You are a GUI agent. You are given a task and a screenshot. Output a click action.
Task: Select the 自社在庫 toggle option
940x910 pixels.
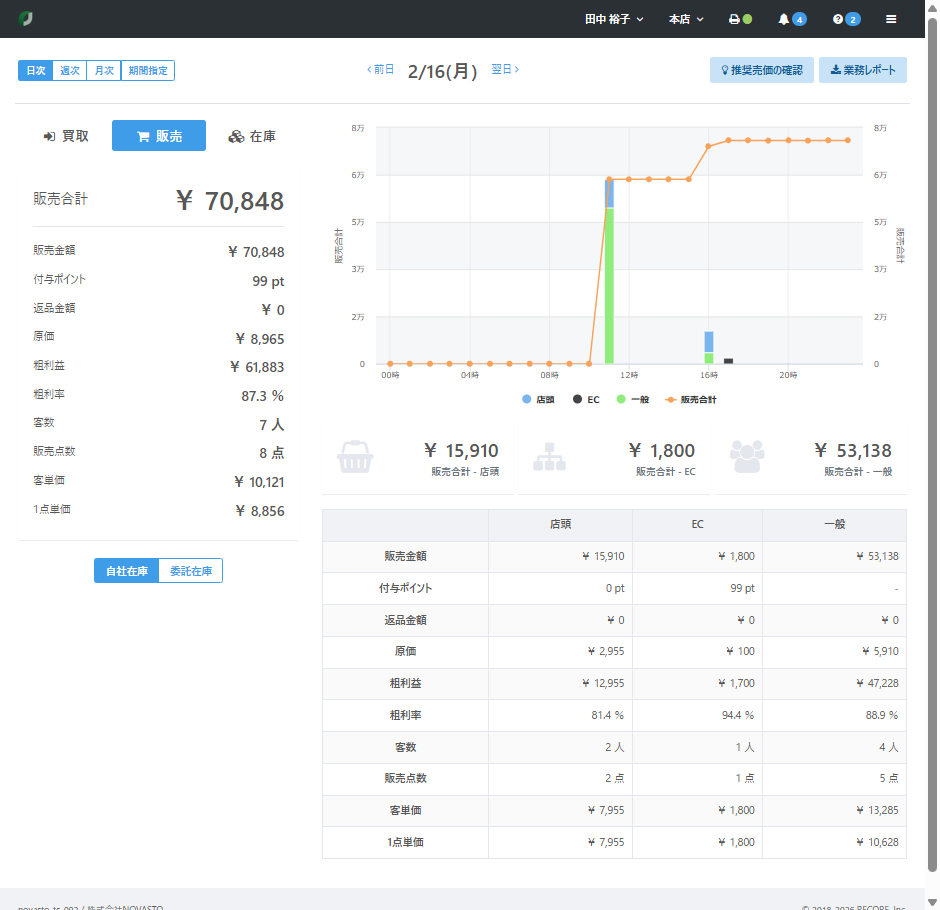[127, 571]
